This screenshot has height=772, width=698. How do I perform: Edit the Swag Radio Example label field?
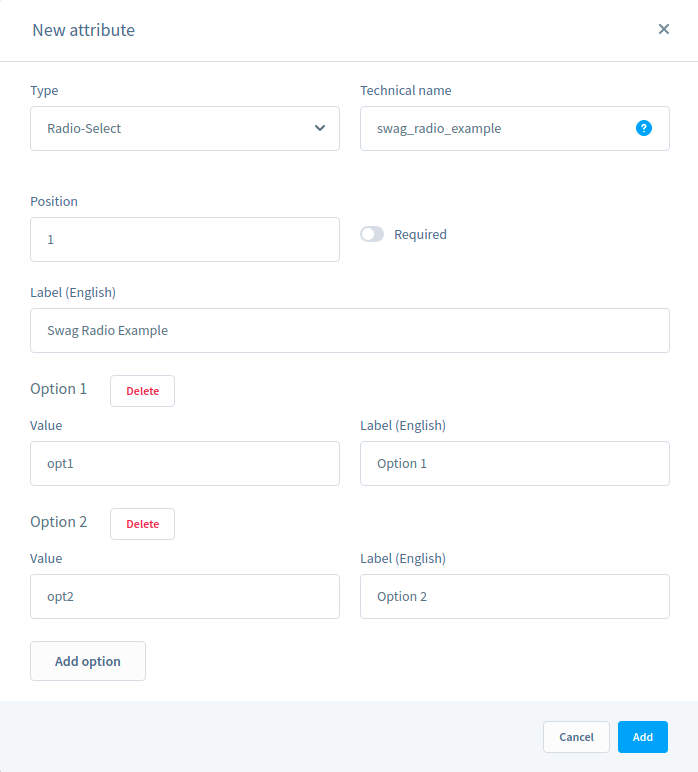click(350, 330)
